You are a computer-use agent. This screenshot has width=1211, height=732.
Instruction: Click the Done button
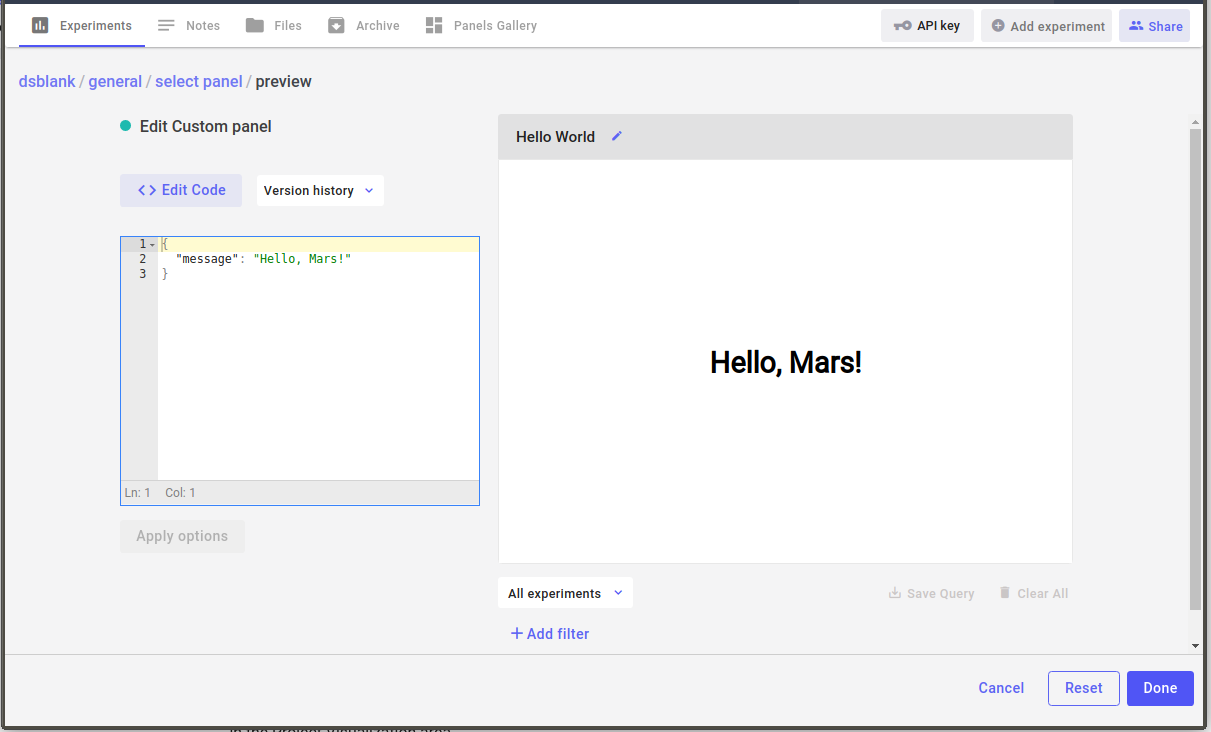point(1160,688)
